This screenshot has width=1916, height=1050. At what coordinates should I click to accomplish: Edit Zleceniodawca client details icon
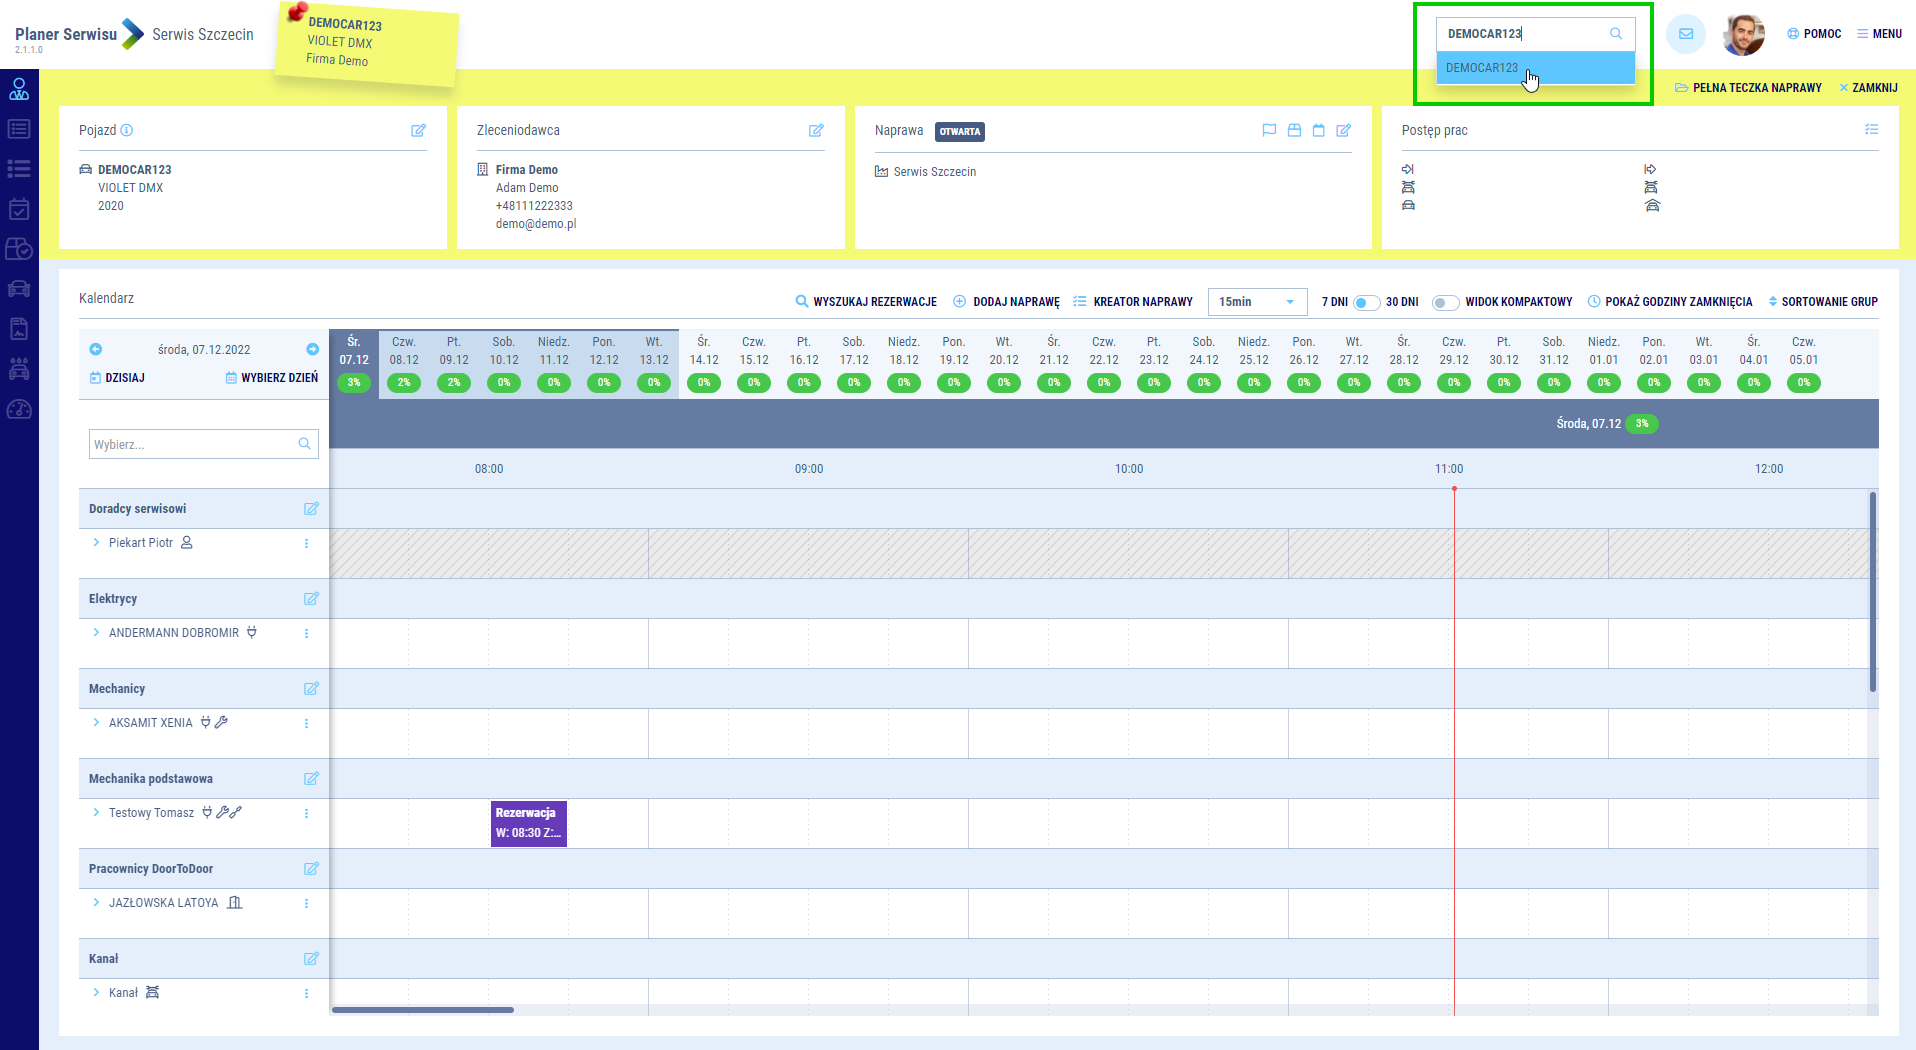point(816,131)
